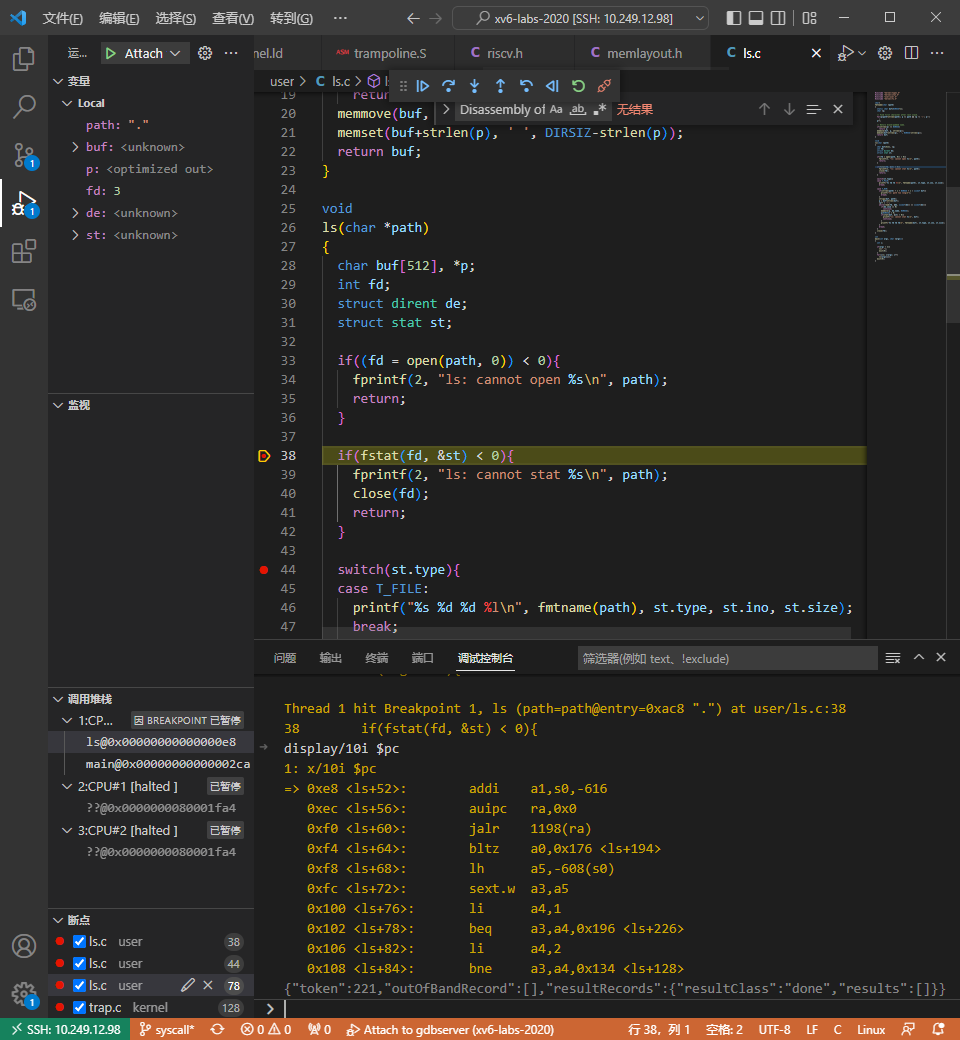Edit the ls.c line 78 breakpoint
960x1040 pixels.
(188, 985)
